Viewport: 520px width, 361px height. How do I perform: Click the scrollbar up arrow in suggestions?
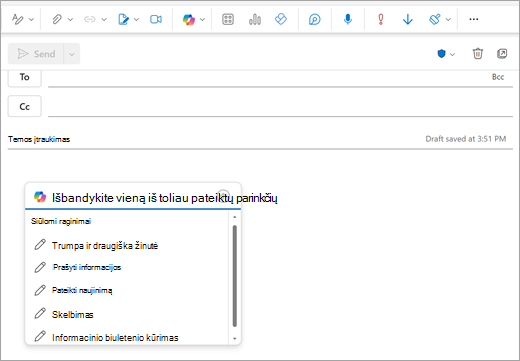tap(235, 217)
